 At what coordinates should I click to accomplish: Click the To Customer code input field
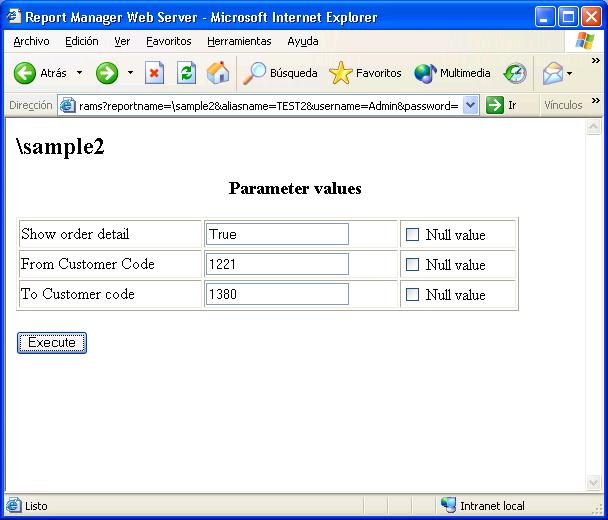click(277, 294)
